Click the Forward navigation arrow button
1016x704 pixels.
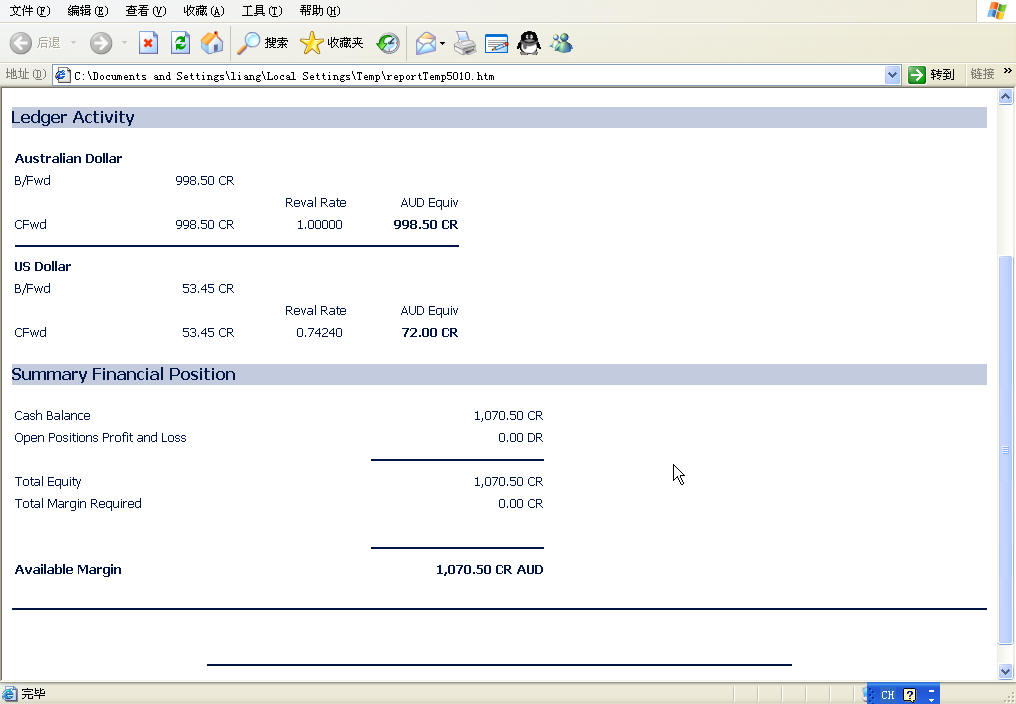101,43
